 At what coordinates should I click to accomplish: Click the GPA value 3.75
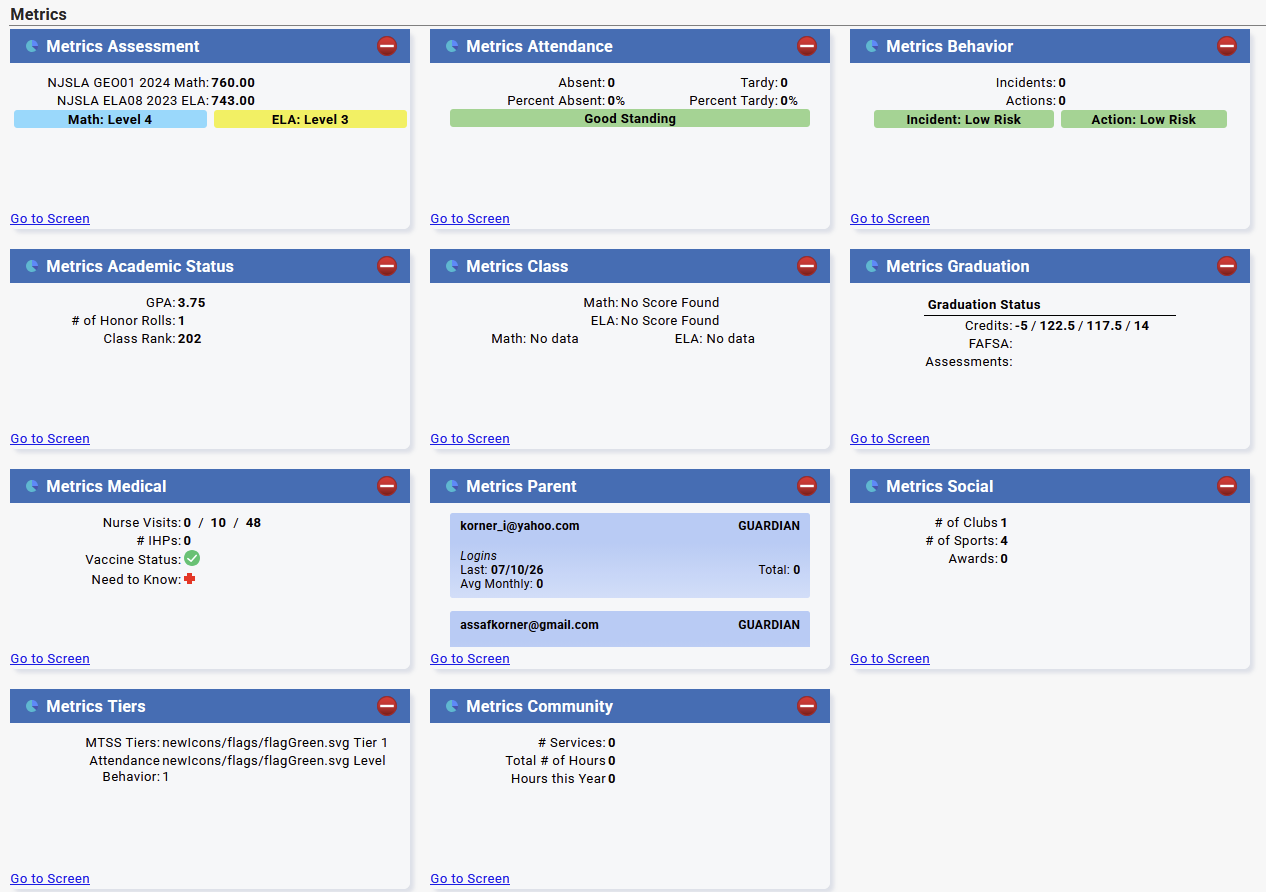click(192, 303)
